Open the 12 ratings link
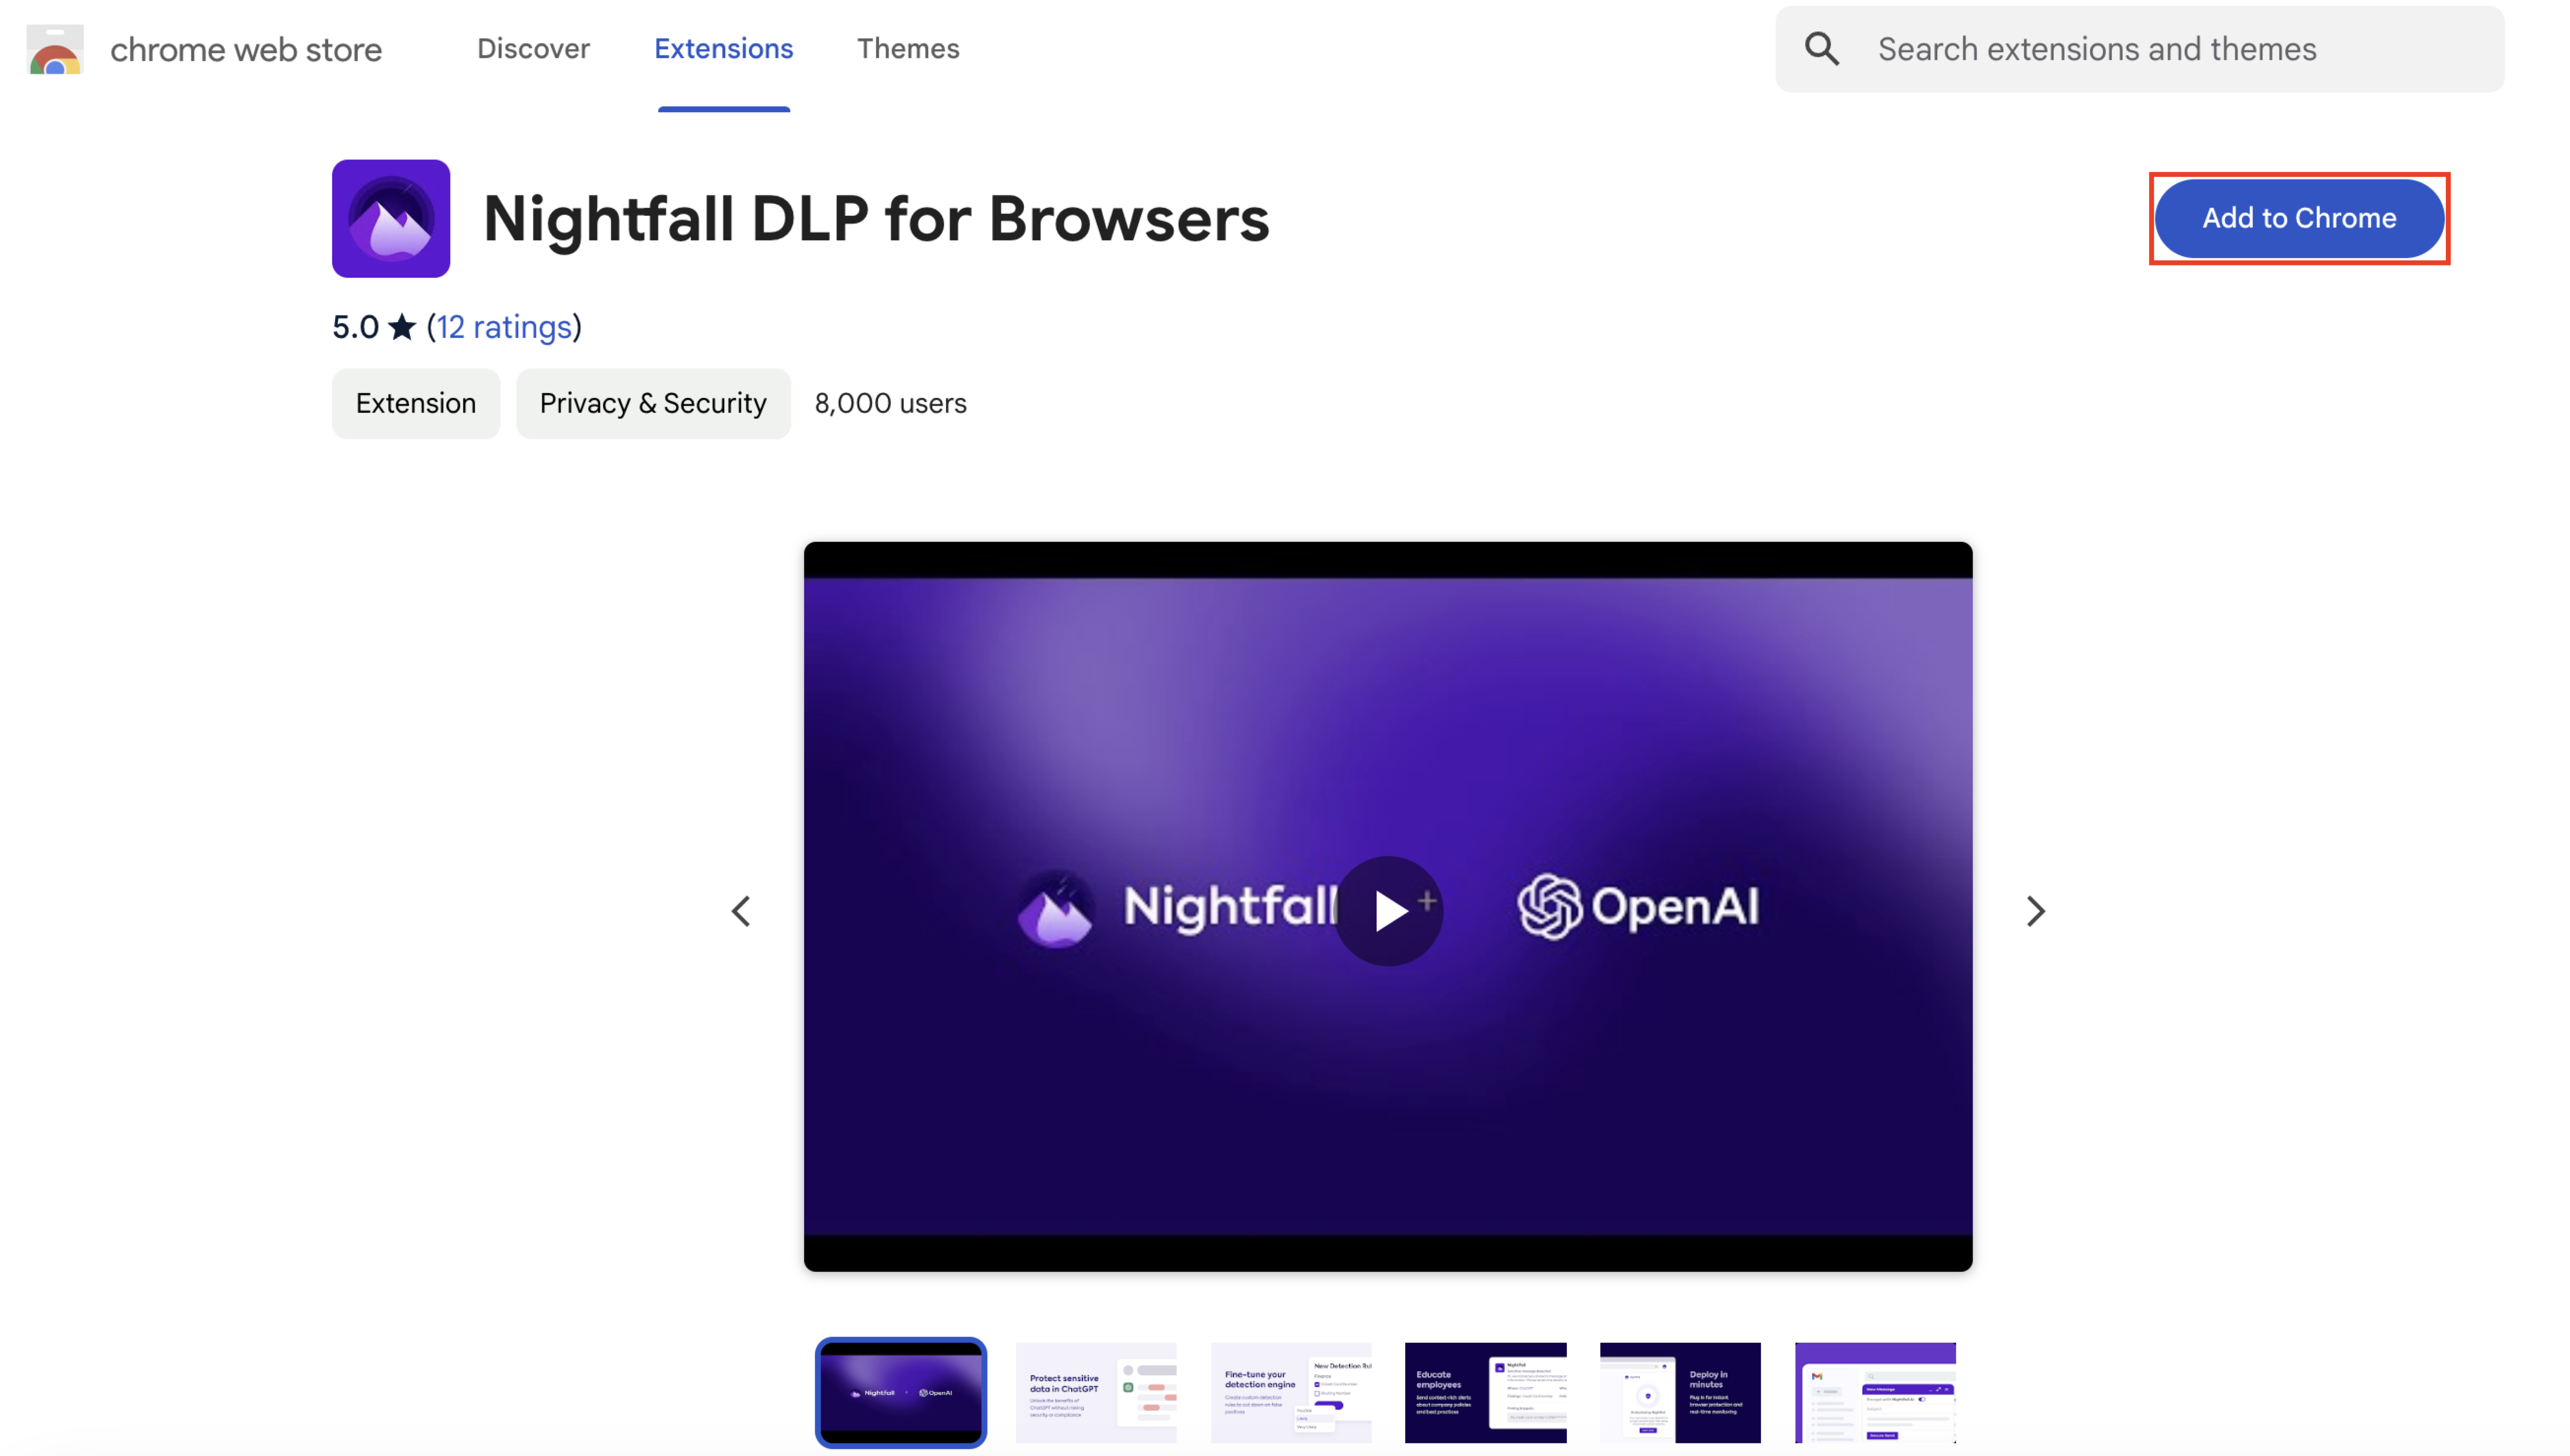This screenshot has height=1456, width=2570. pos(504,327)
